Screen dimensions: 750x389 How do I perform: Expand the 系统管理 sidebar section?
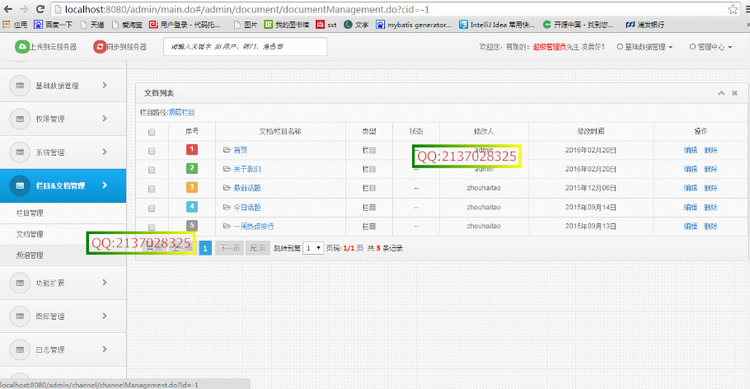[63, 152]
